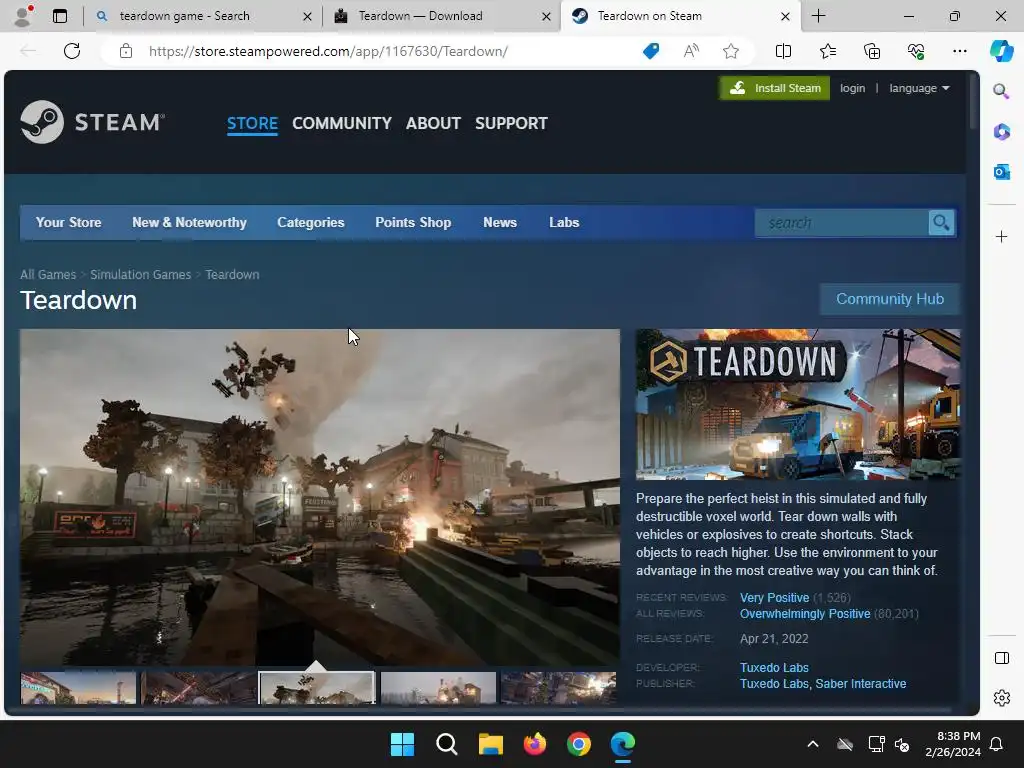View site information via the lock icon
Image resolution: width=1024 pixels, height=768 pixels.
tap(126, 51)
